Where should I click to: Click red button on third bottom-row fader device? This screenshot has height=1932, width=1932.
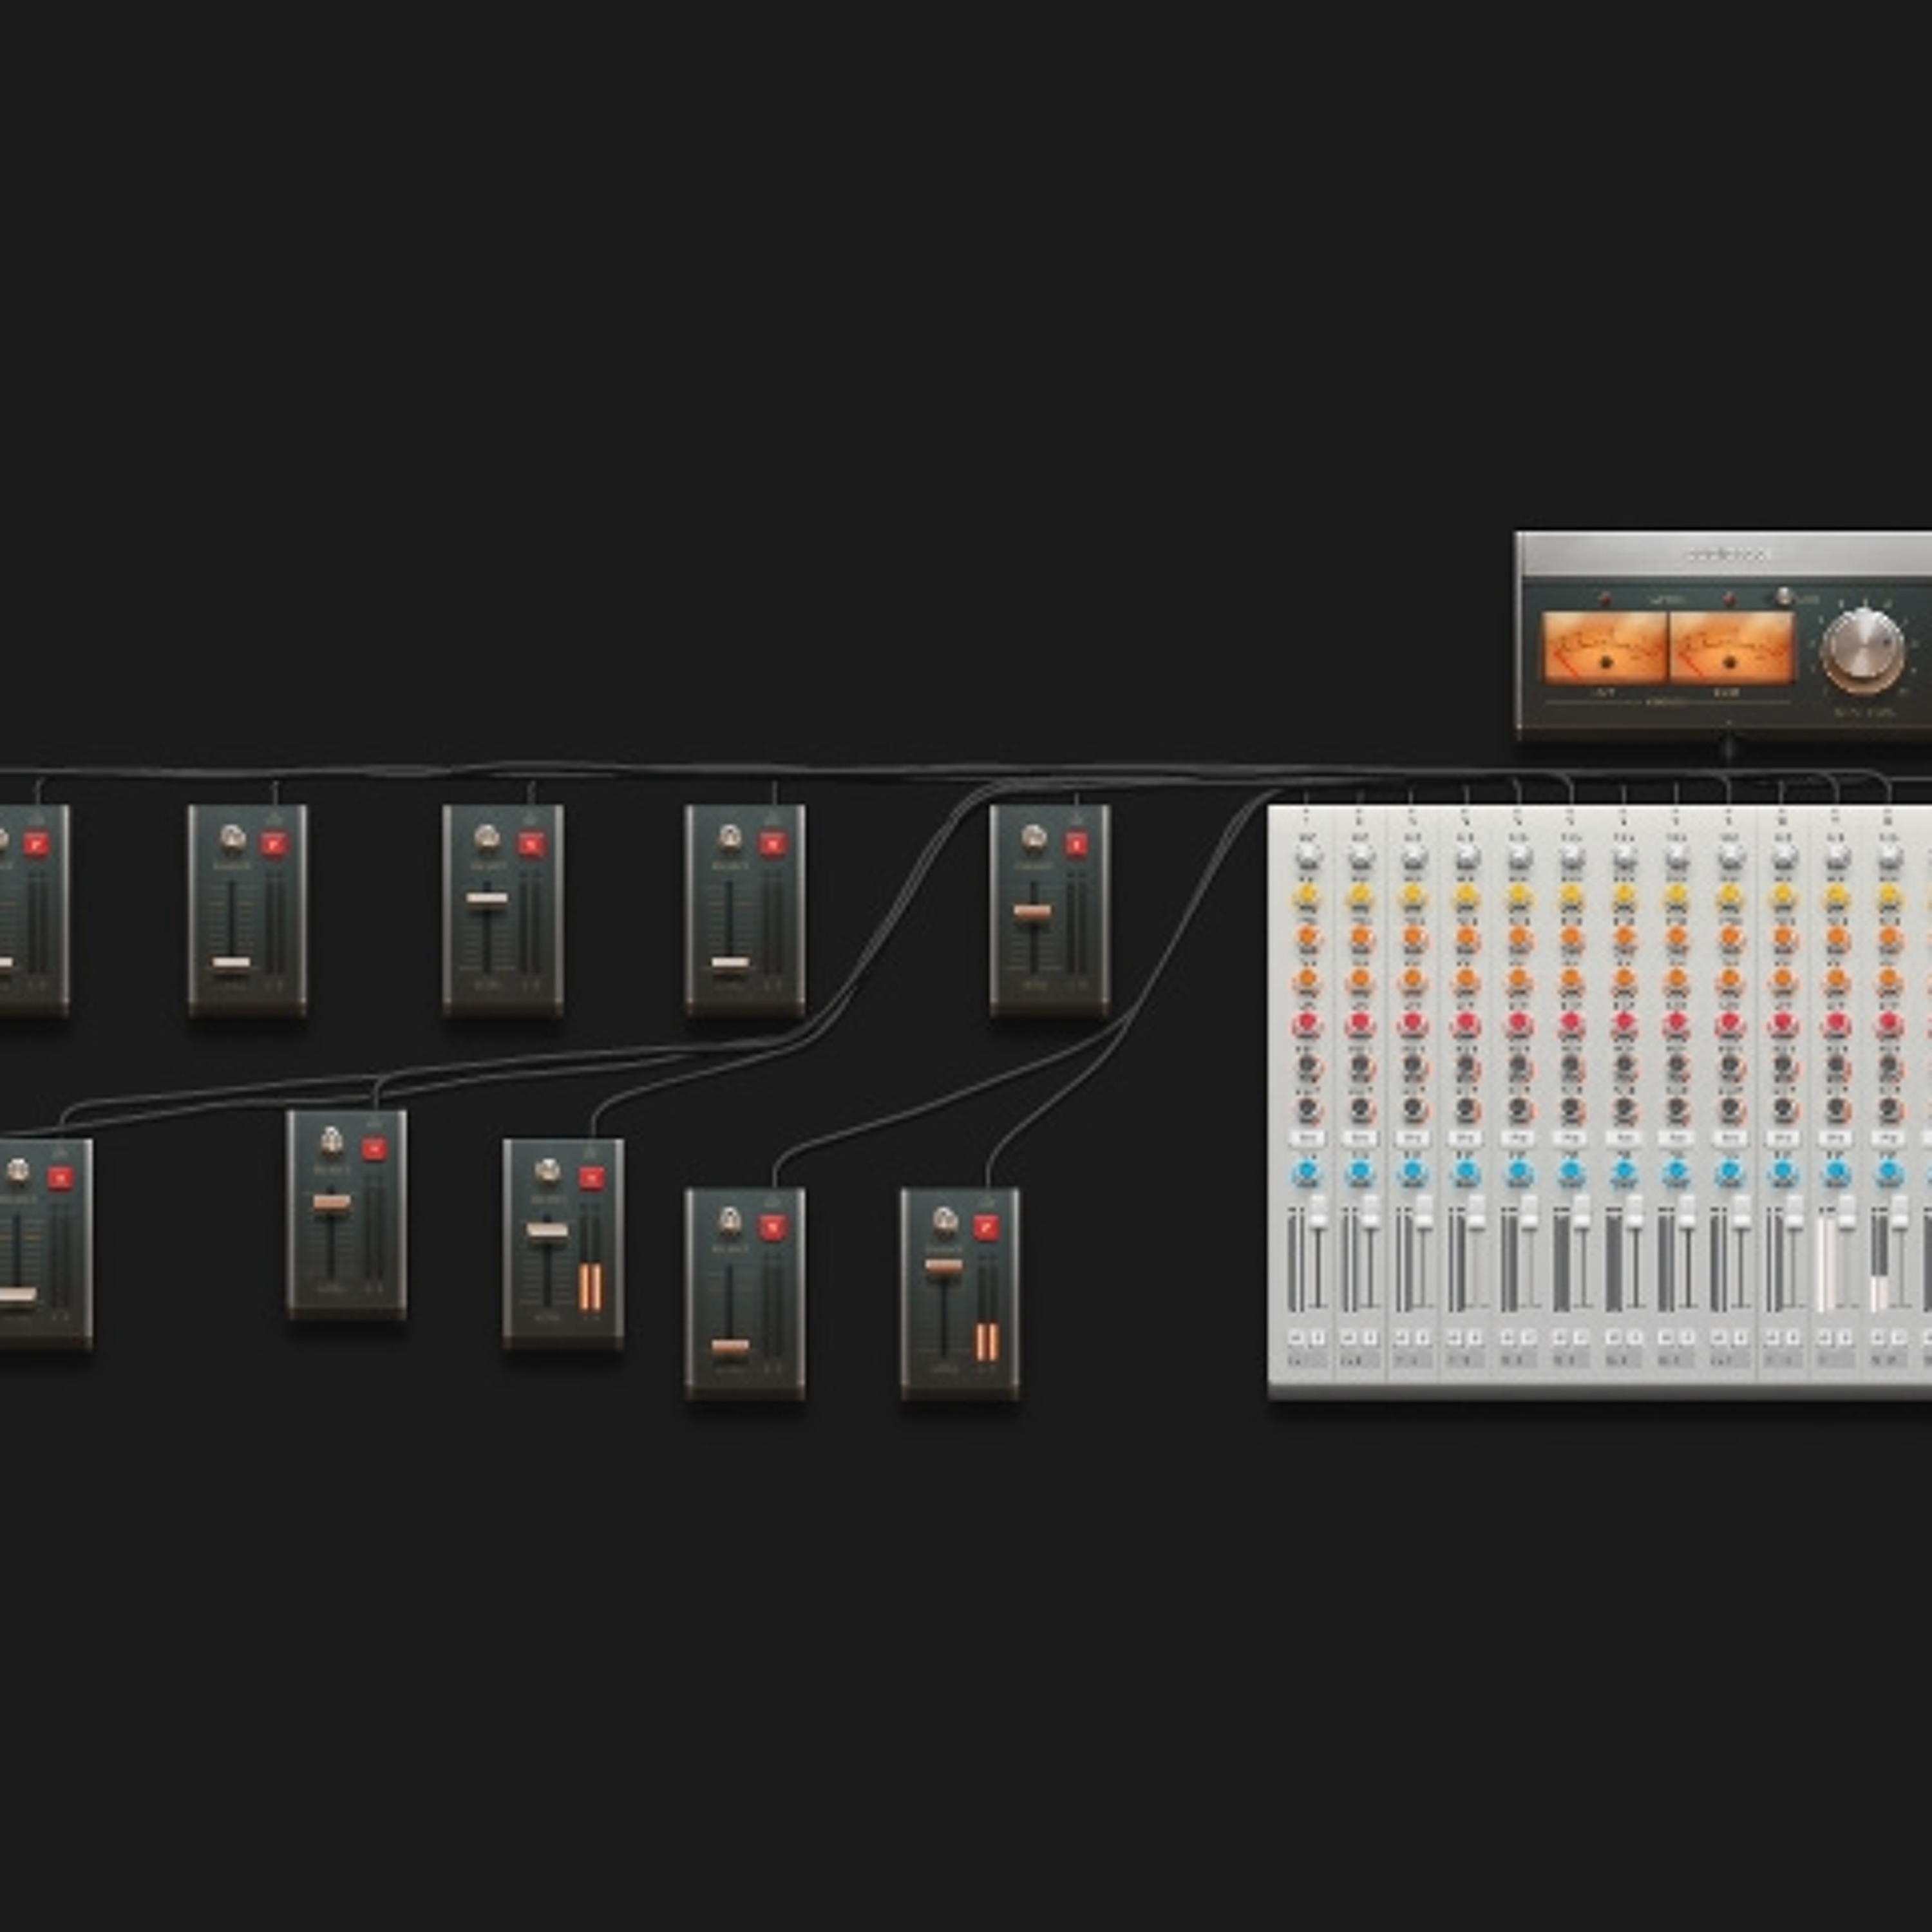pos(591,1178)
